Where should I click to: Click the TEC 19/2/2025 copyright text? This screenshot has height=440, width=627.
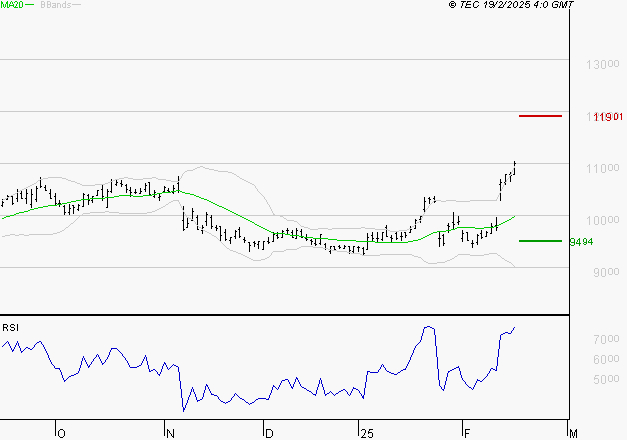coord(511,5)
